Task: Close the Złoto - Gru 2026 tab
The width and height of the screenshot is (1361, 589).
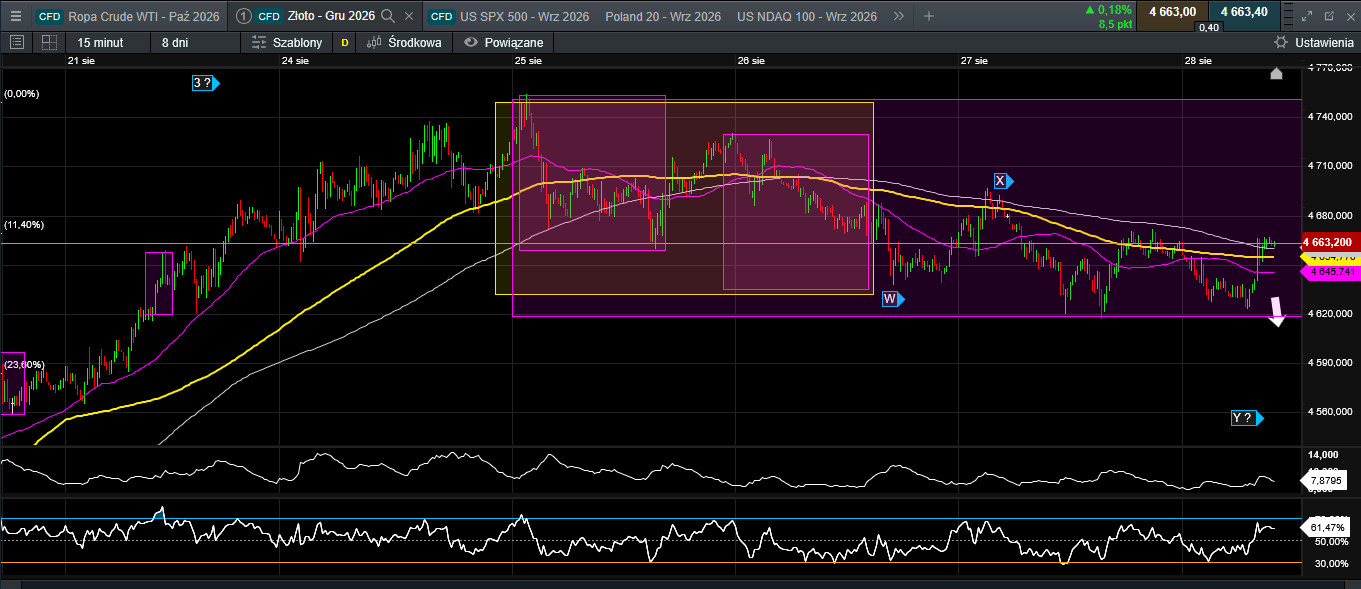Action: [411, 16]
